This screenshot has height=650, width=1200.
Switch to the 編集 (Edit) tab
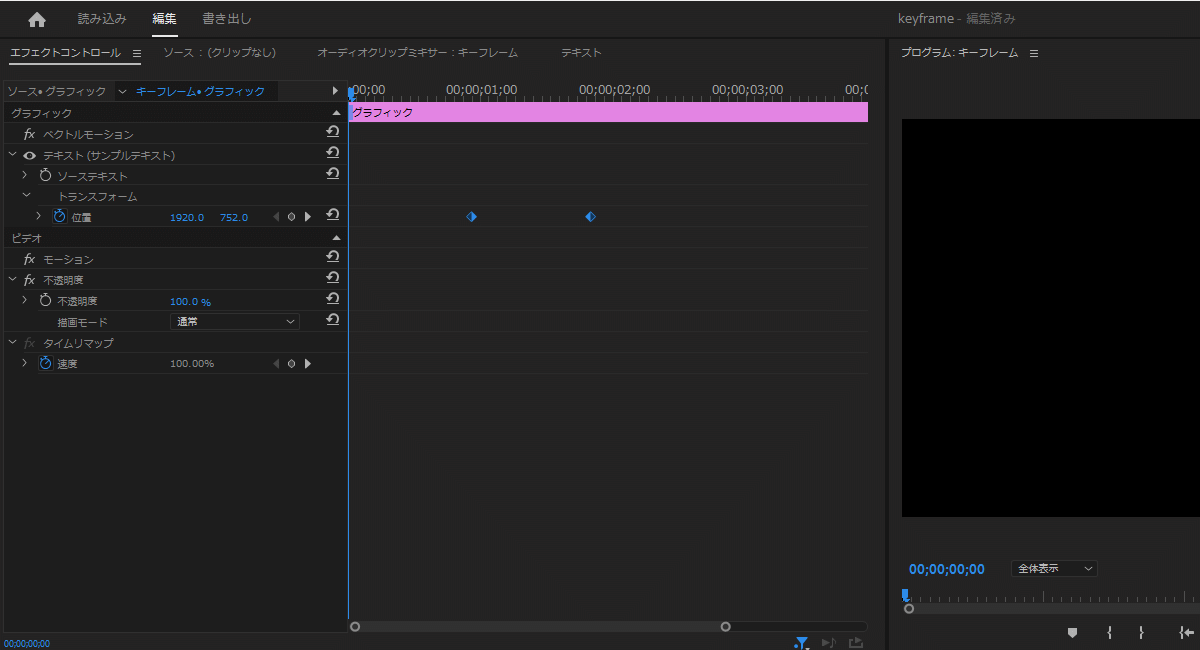pos(165,18)
